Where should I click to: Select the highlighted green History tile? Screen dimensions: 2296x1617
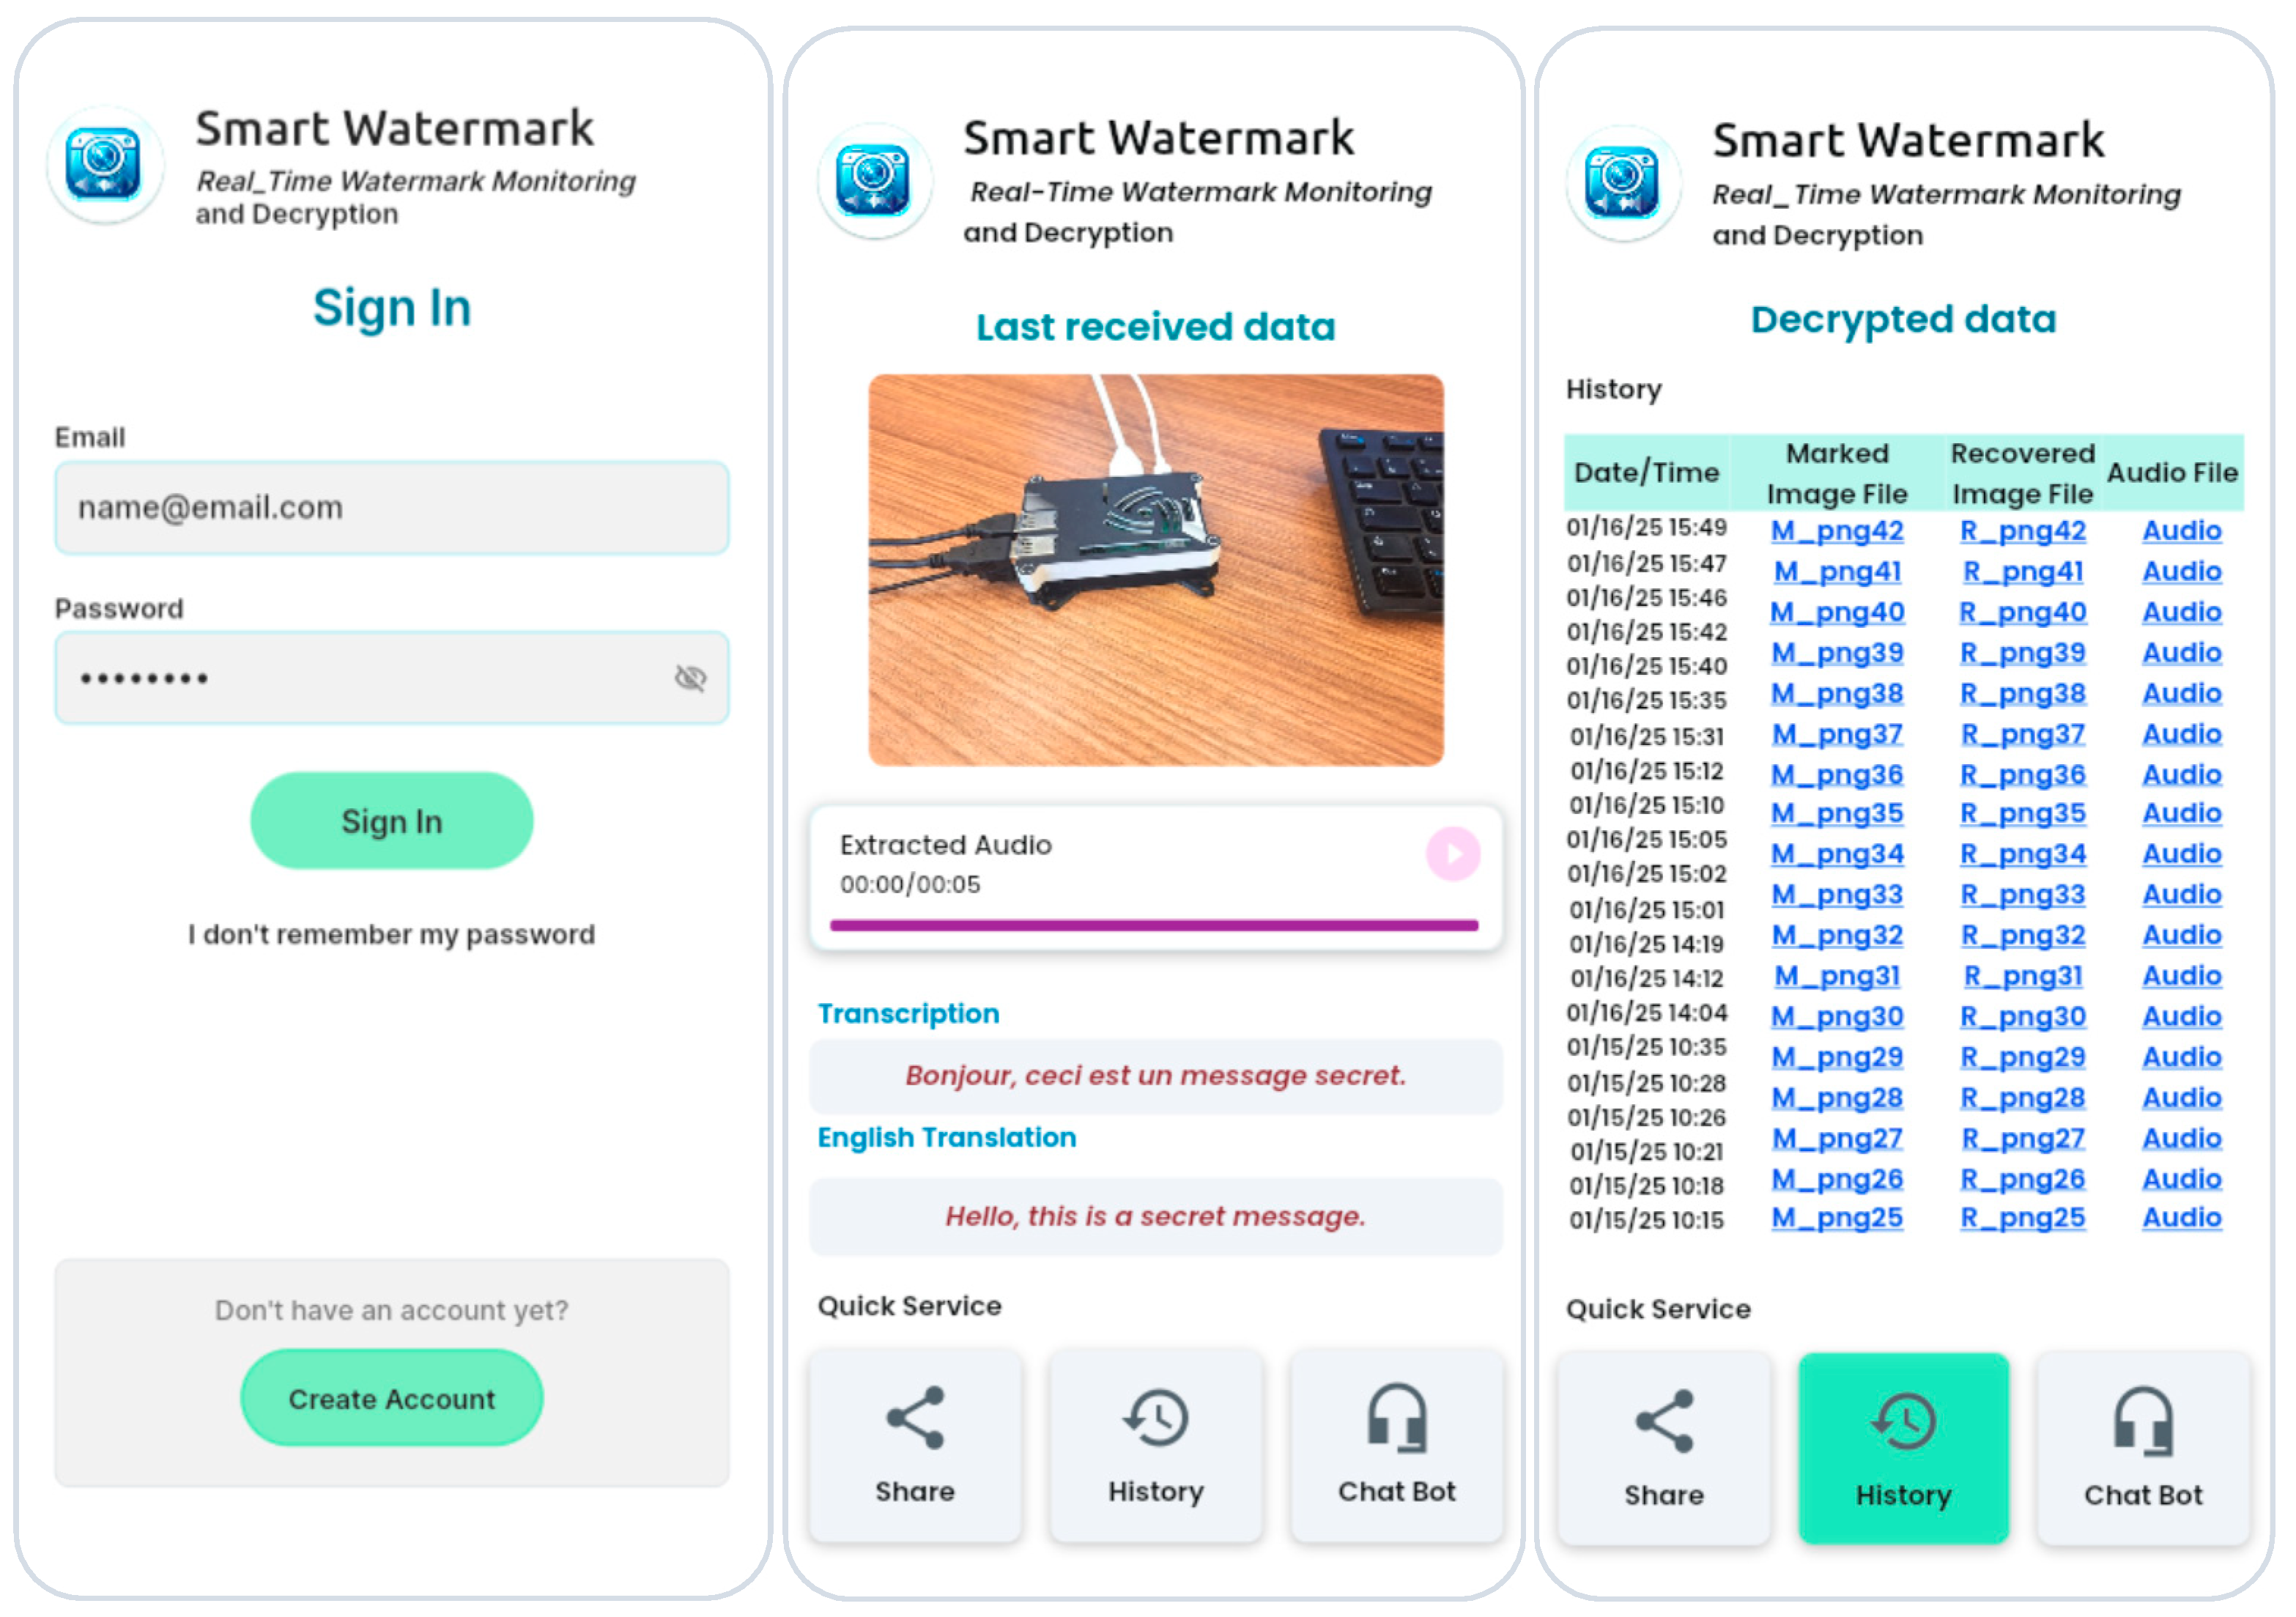click(x=1903, y=1448)
